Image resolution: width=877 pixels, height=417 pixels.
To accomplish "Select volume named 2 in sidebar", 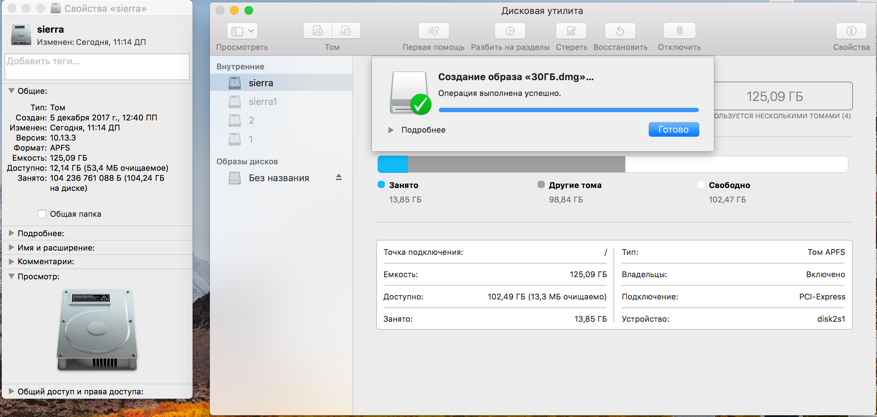I will [x=281, y=120].
